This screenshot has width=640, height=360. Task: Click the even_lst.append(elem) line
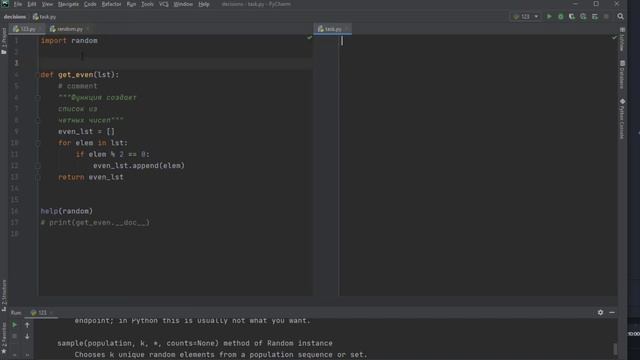click(x=139, y=166)
